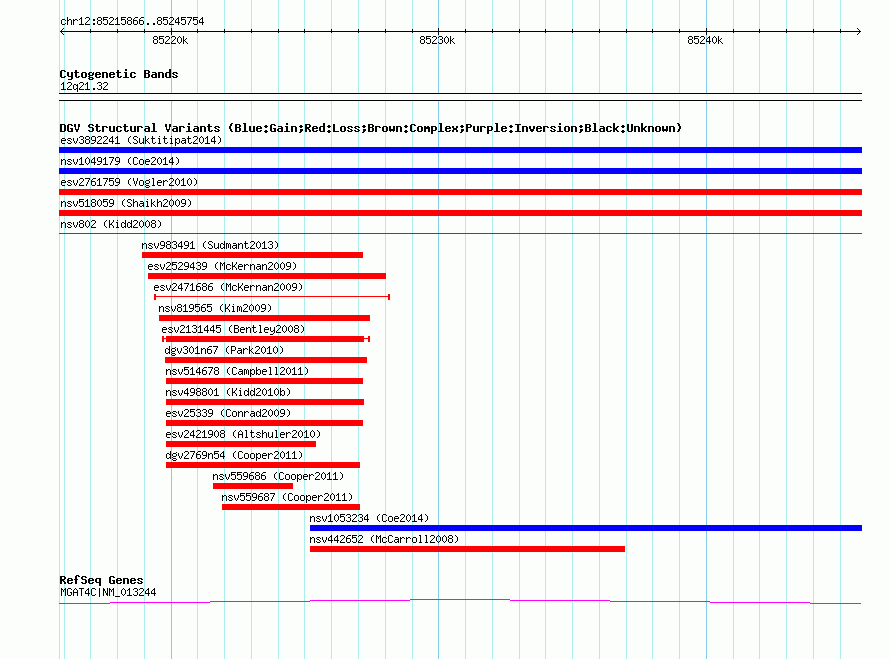
Task: Click the 85220k ruler tick label
Action: point(170,40)
